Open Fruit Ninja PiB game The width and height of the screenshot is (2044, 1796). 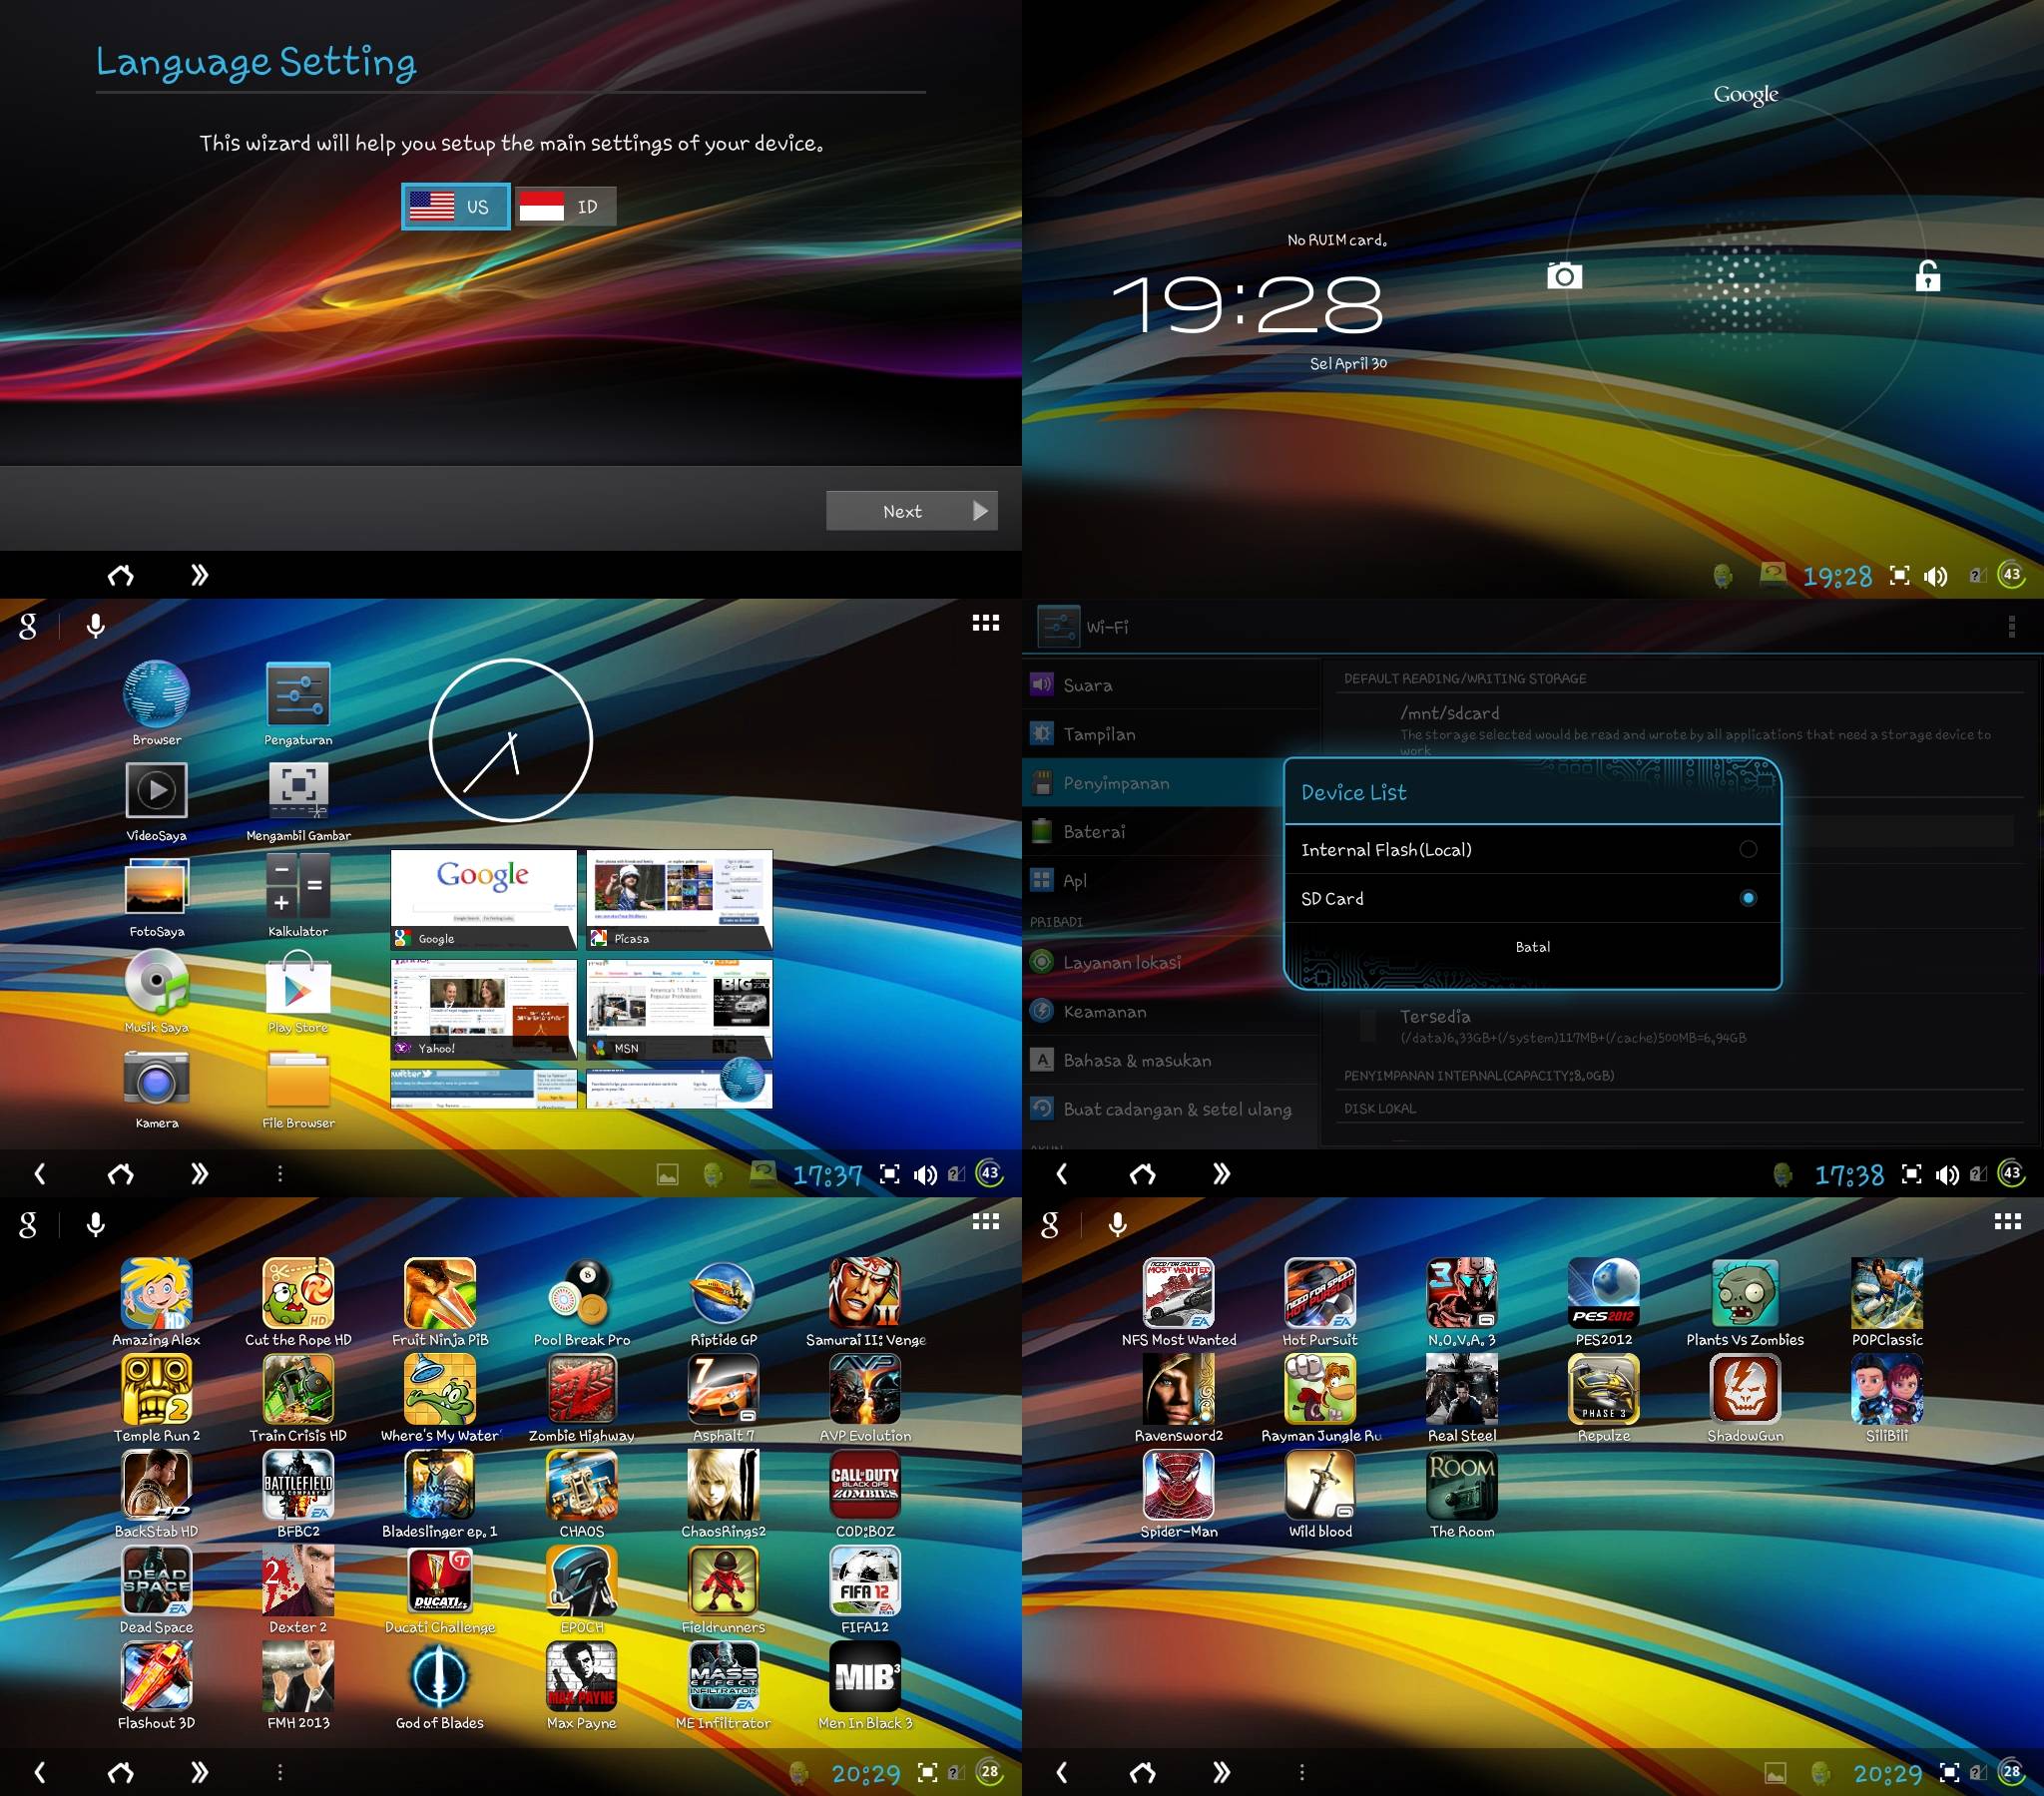[x=440, y=1303]
